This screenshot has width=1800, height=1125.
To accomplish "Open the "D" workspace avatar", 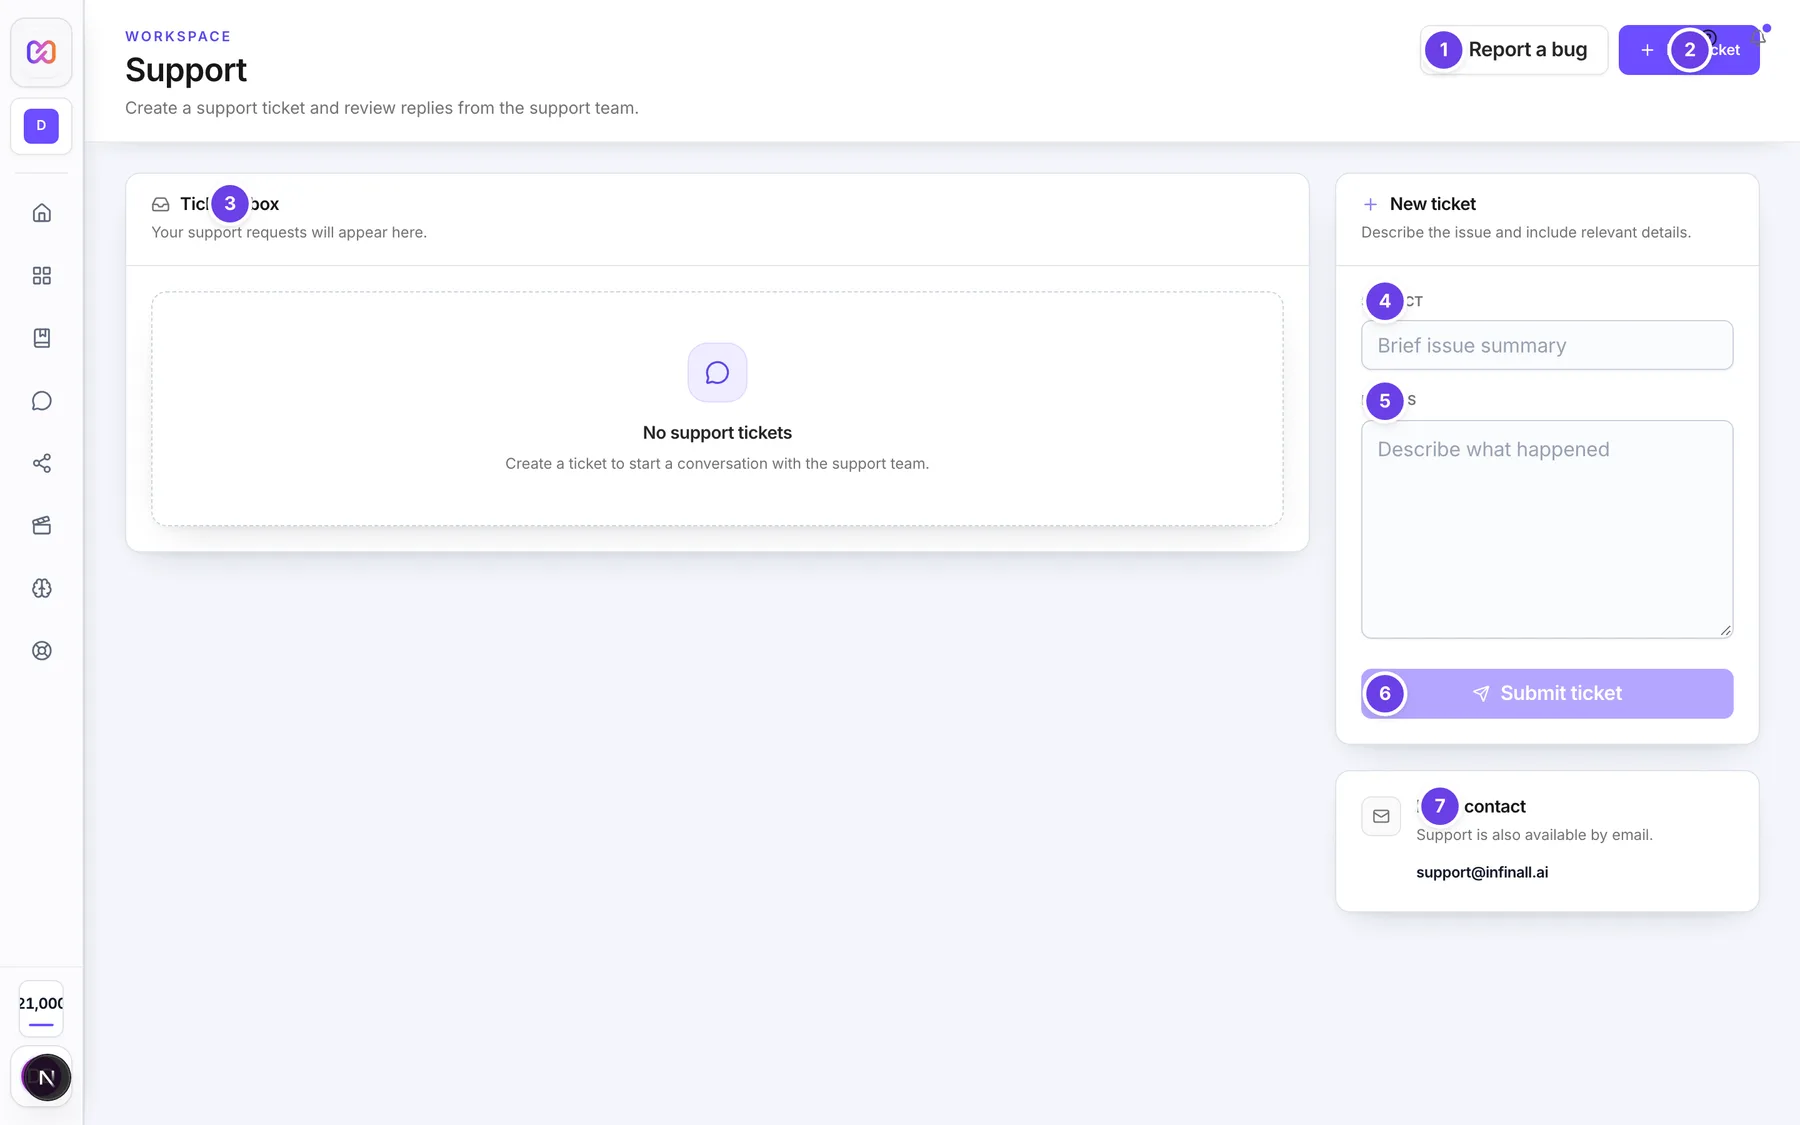I will pos(41,126).
